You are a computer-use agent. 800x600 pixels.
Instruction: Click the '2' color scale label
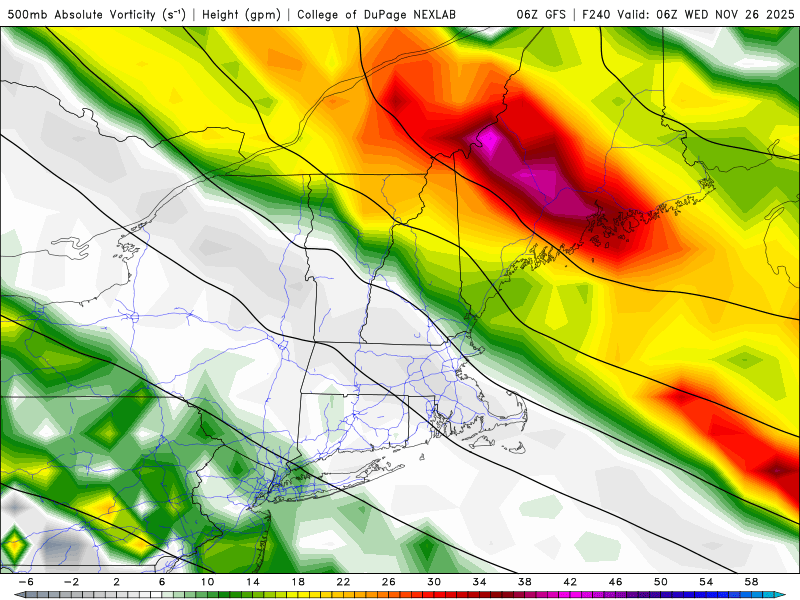(117, 582)
